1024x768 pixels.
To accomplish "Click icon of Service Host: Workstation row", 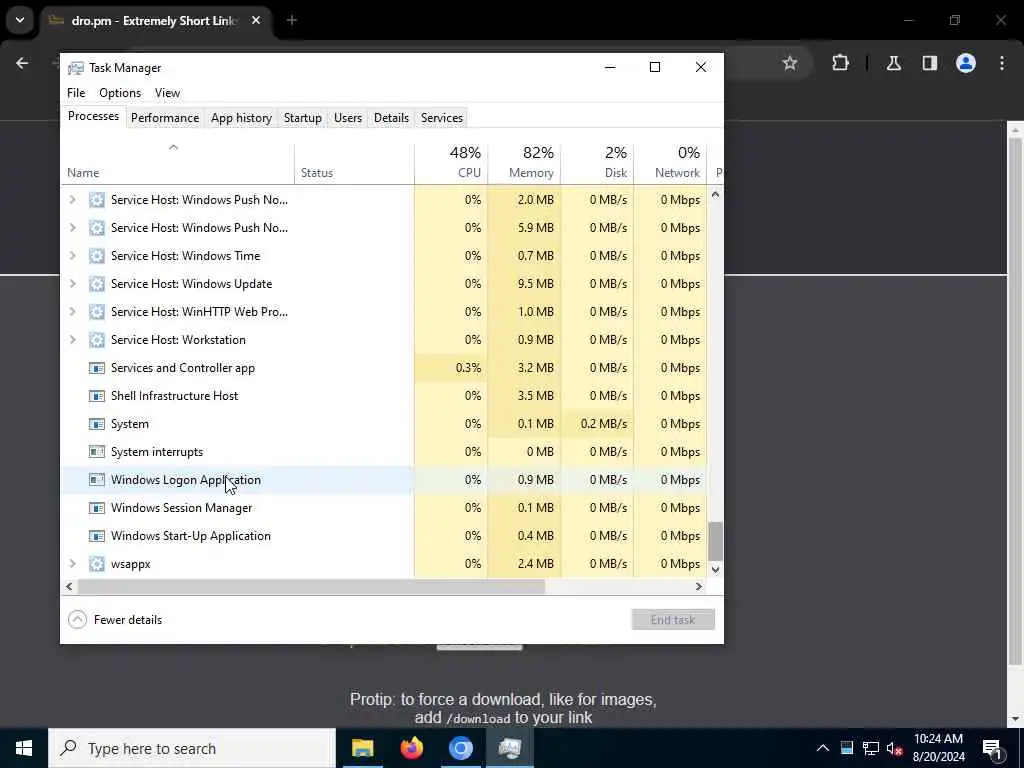I will click(x=97, y=340).
